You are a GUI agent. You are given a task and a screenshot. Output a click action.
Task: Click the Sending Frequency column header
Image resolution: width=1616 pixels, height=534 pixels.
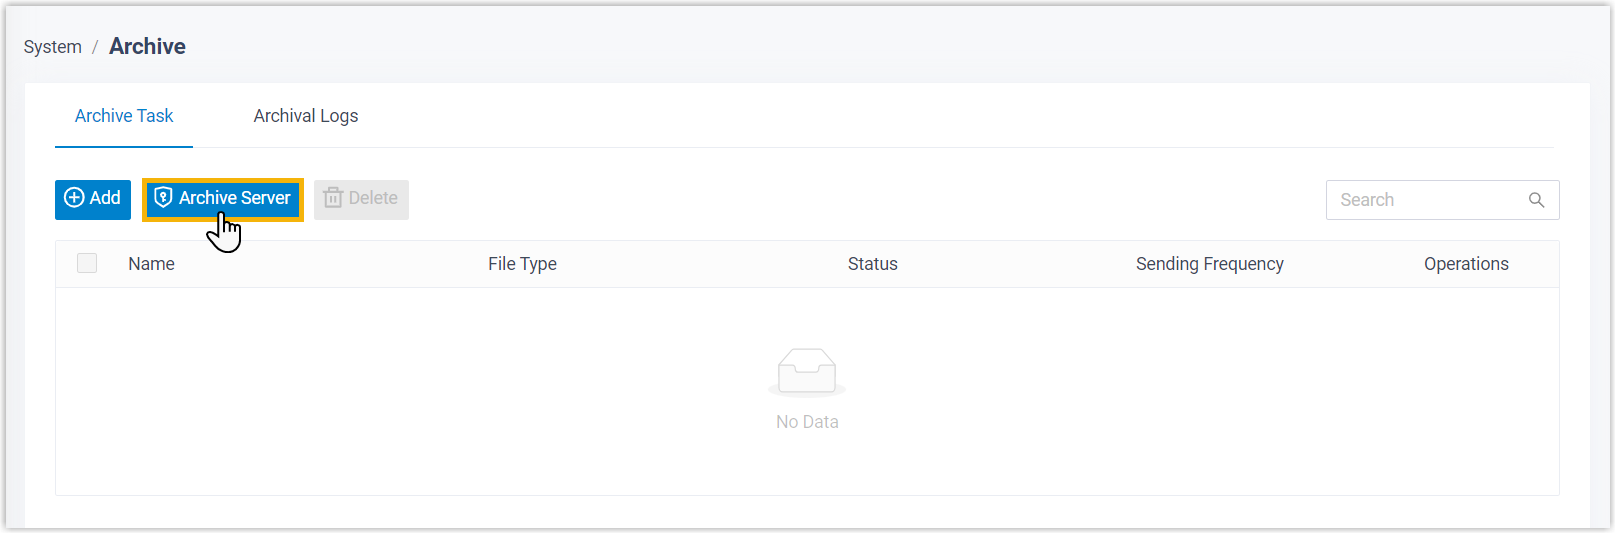1209,264
